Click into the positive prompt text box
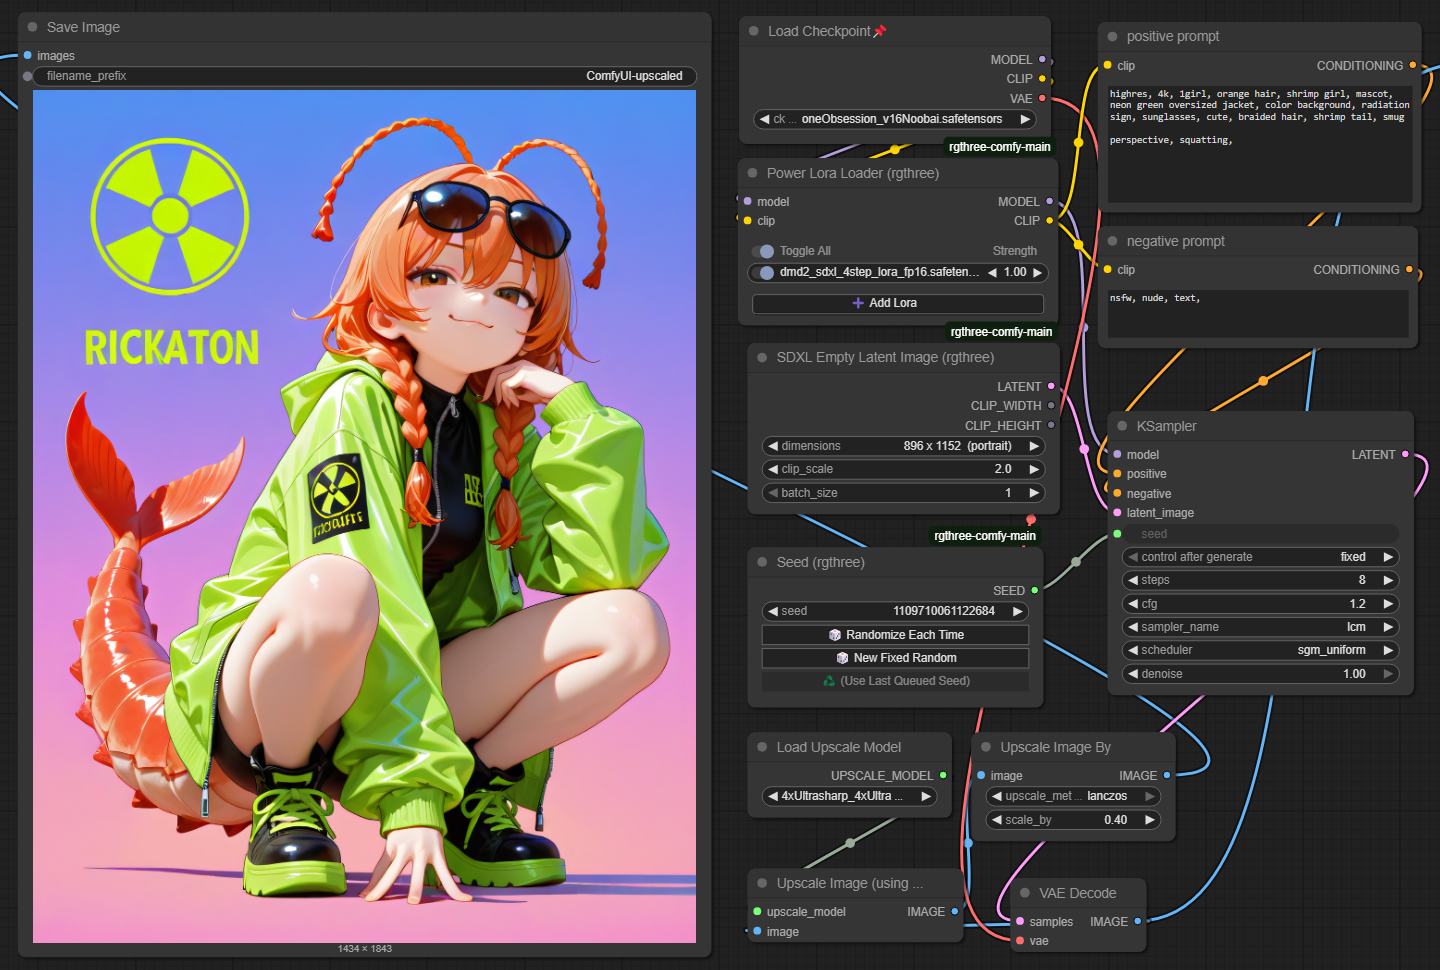 click(x=1260, y=143)
